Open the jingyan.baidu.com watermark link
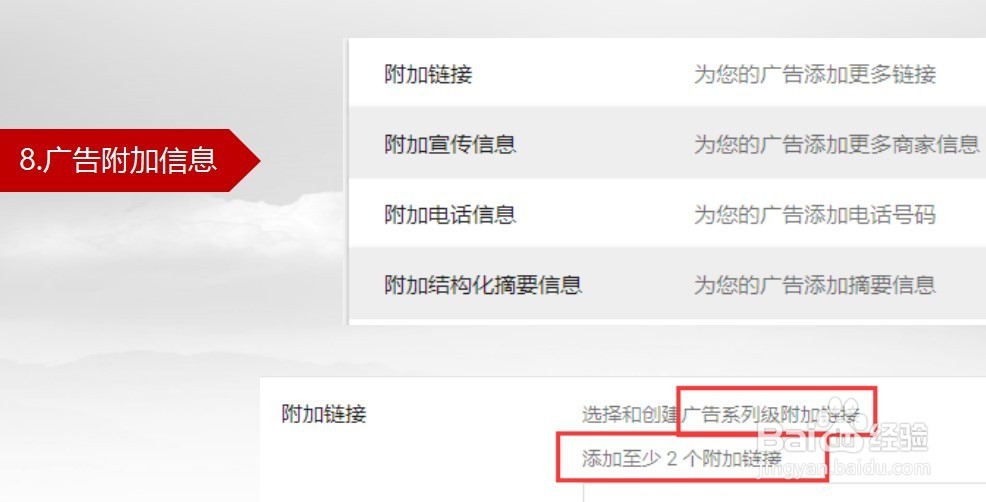 (x=846, y=469)
